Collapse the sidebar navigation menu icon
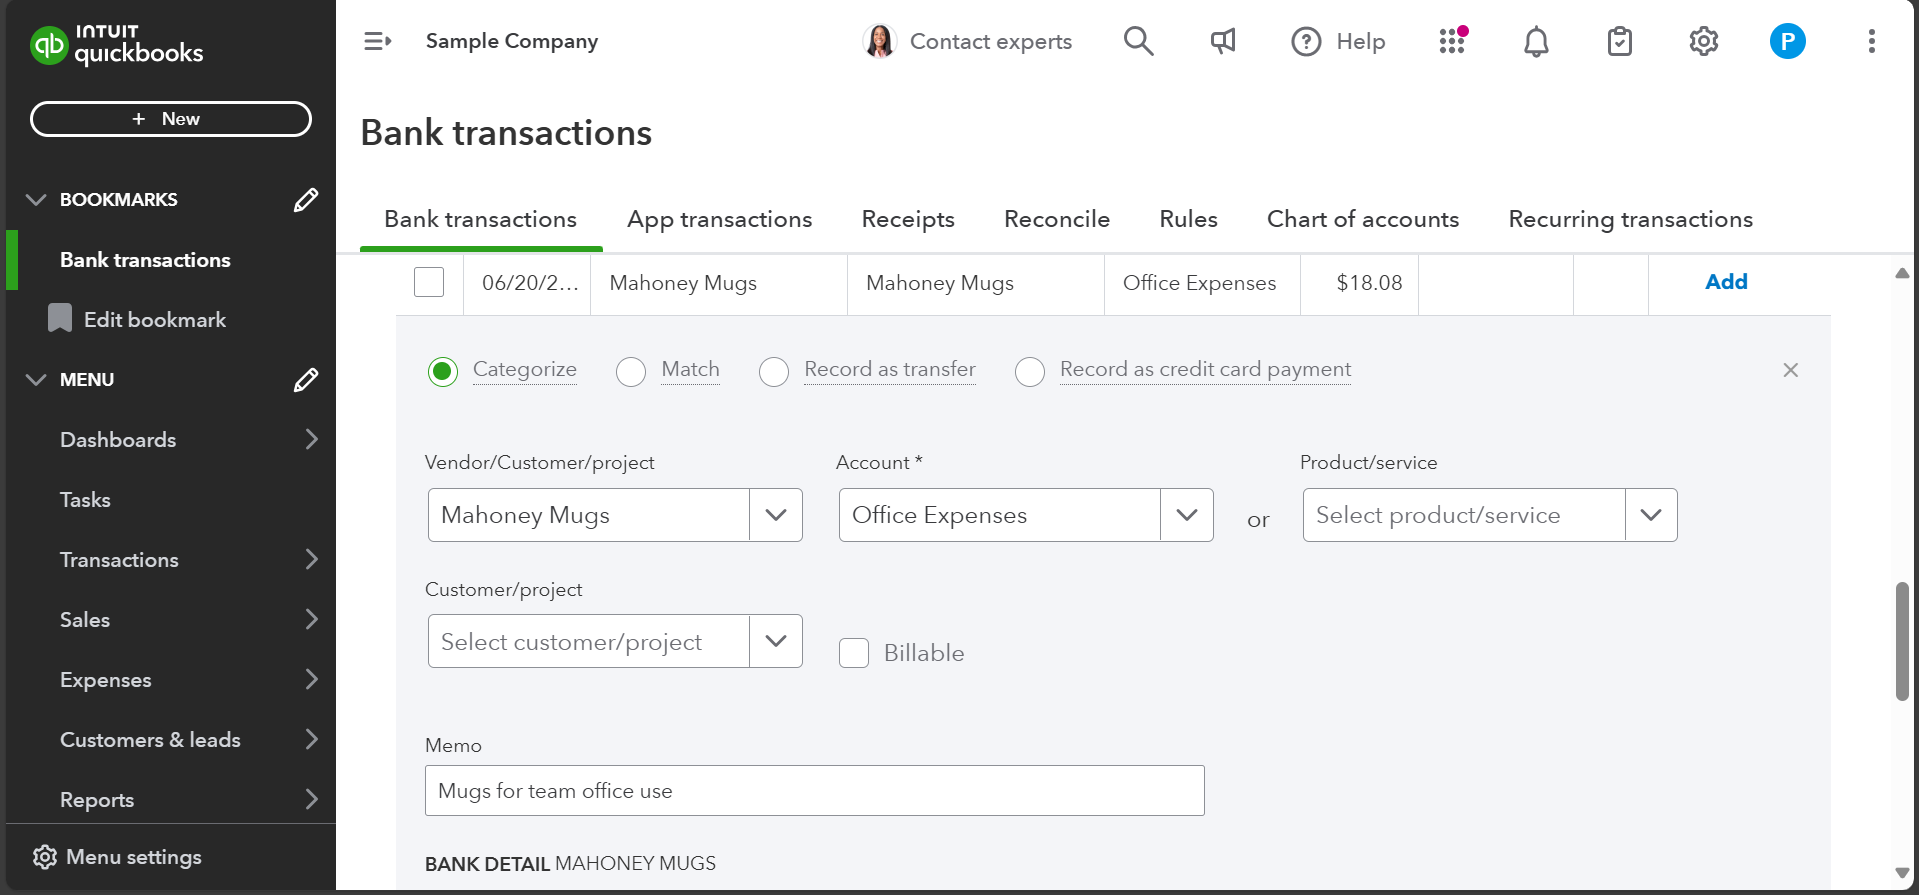Screen dimensions: 1919x895 point(377,41)
